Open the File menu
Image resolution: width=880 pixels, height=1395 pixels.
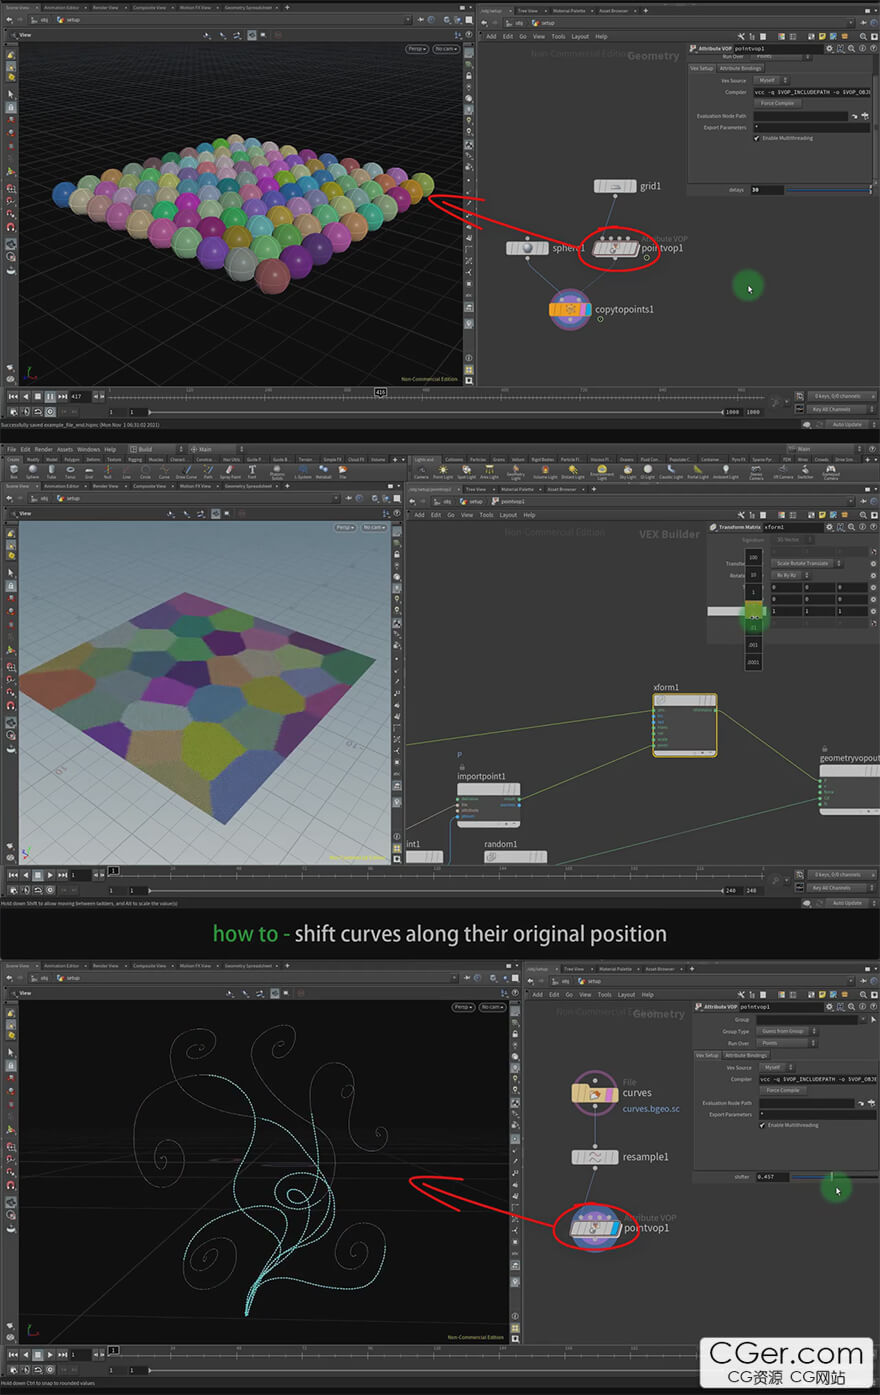point(11,449)
